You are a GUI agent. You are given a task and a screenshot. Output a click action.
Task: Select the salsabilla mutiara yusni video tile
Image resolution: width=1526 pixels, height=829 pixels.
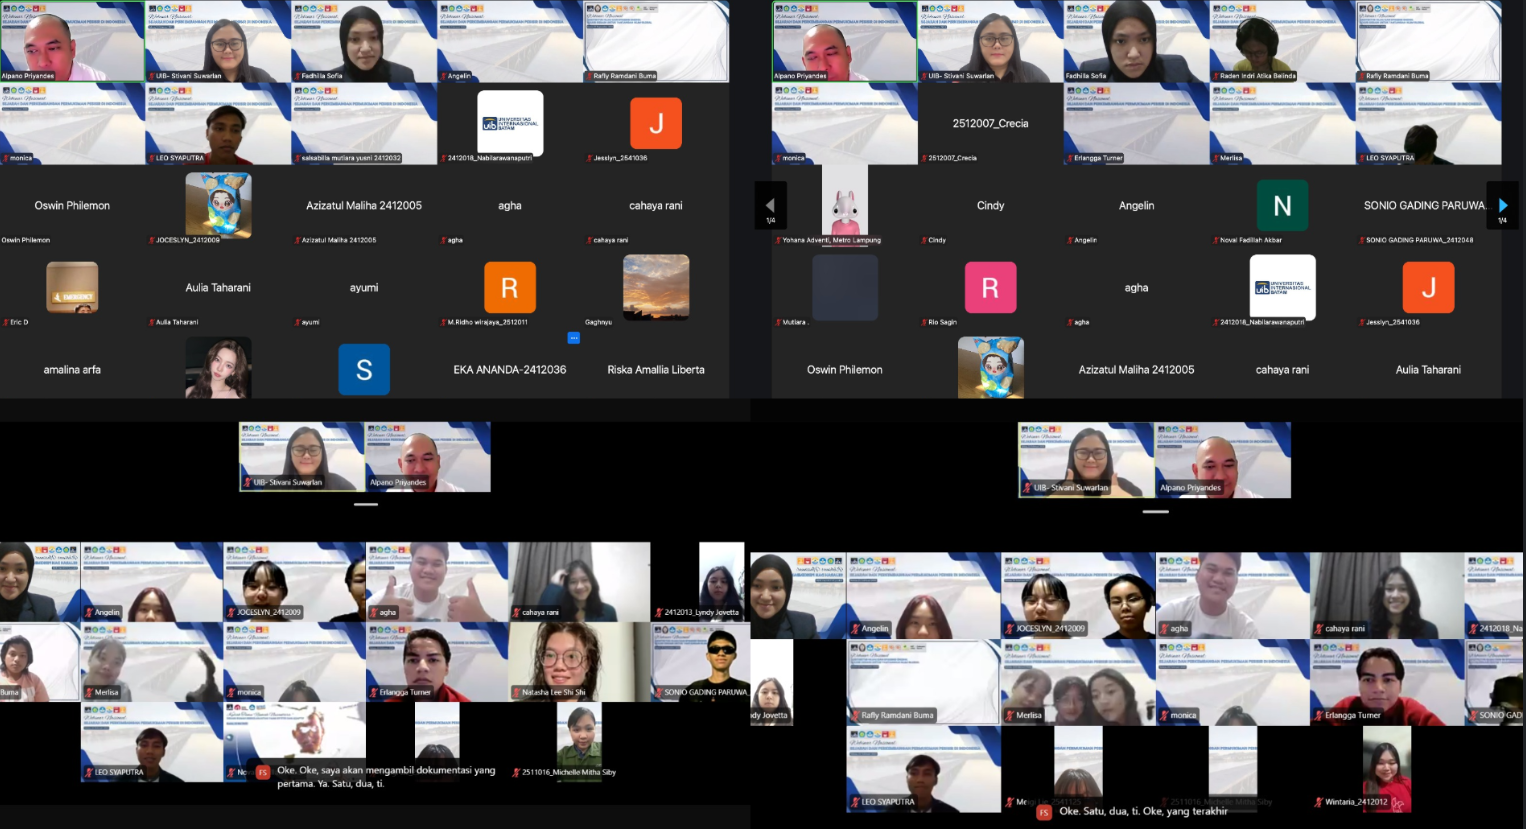[x=364, y=123]
